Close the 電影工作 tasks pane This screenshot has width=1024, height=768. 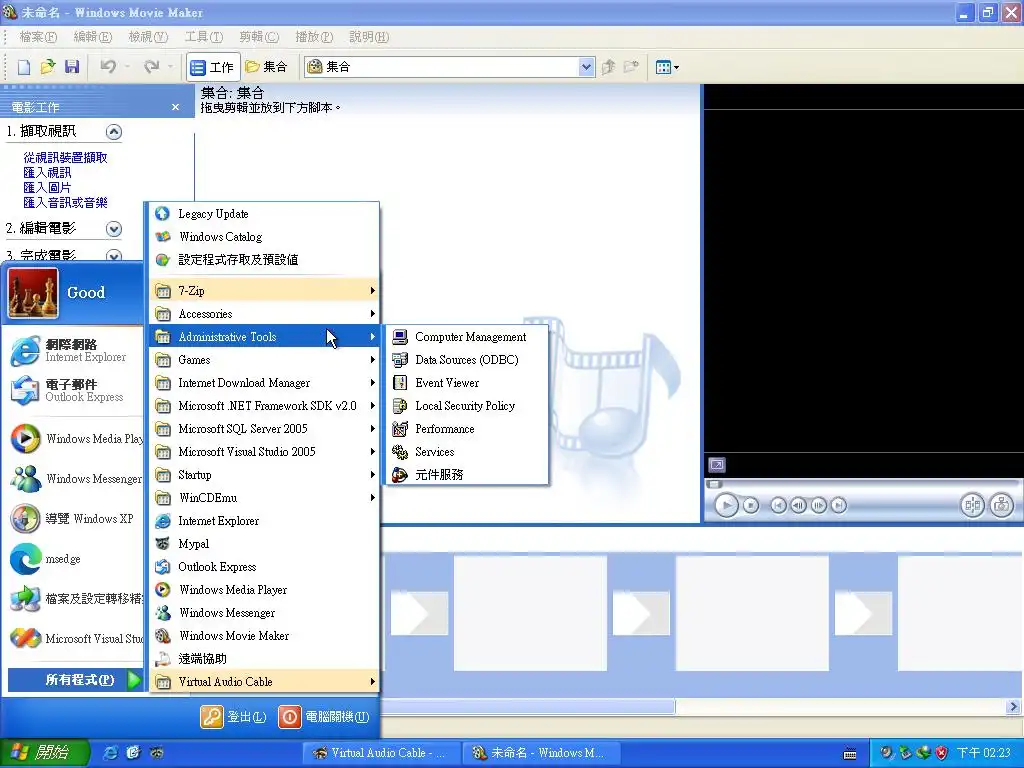[x=175, y=107]
